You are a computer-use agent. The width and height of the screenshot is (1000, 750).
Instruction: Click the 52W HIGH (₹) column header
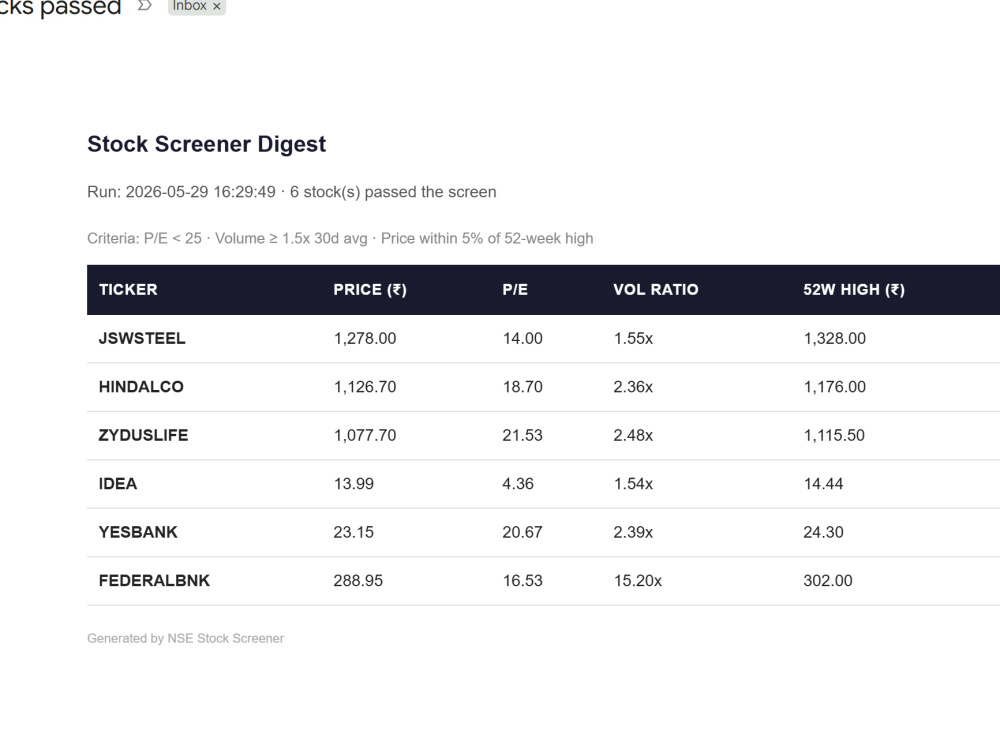pyautogui.click(x=854, y=290)
